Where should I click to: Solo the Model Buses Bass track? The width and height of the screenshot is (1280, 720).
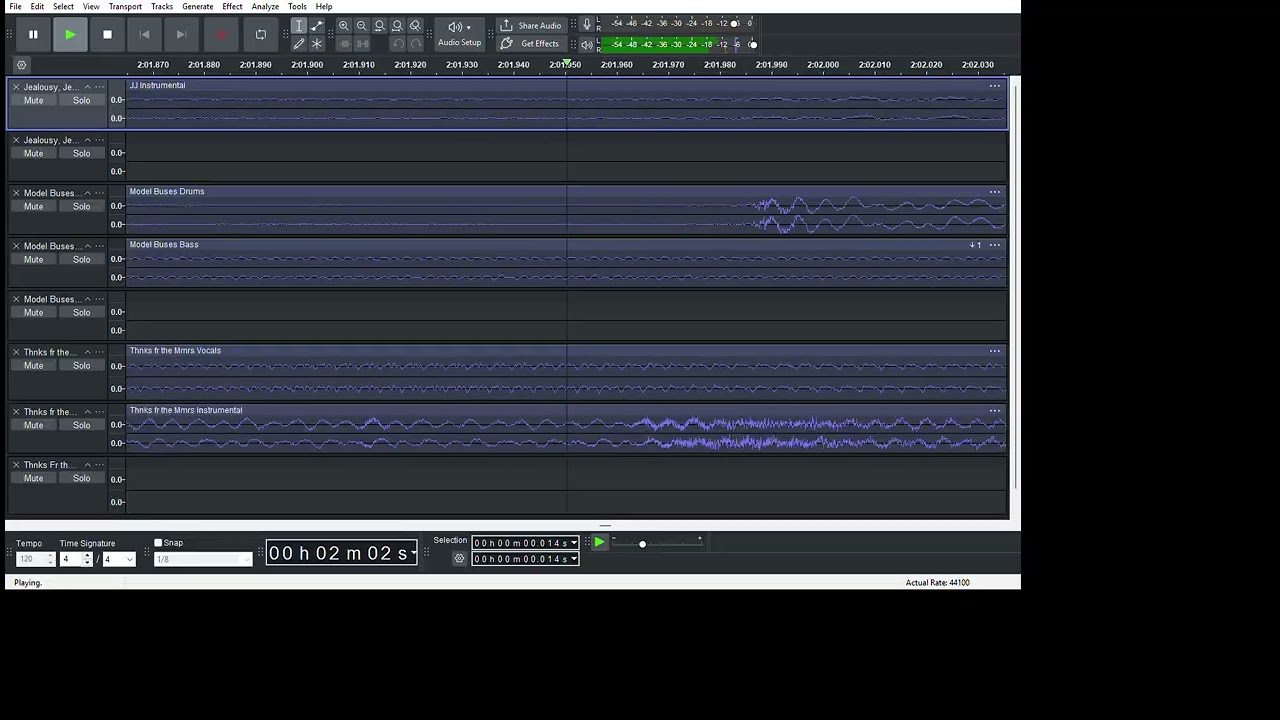click(81, 259)
